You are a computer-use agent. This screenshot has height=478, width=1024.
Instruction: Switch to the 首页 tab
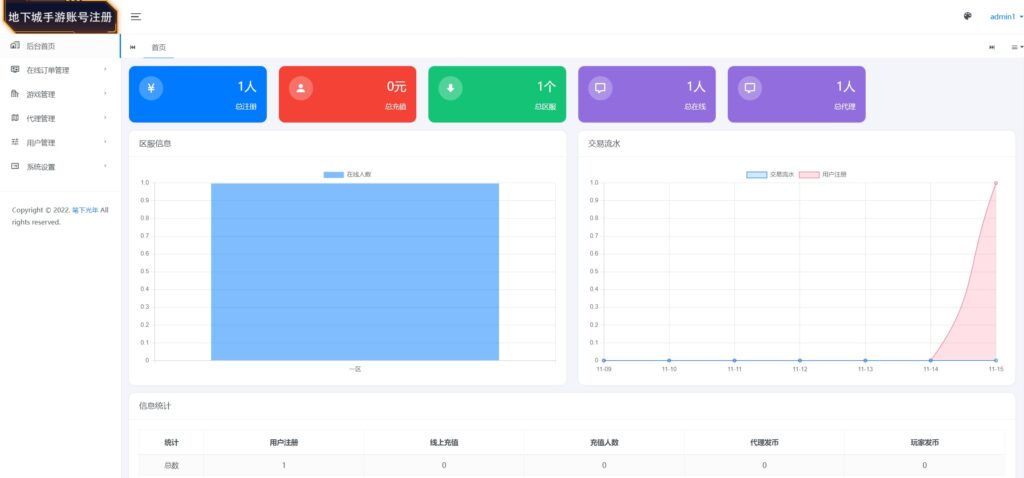[x=159, y=47]
